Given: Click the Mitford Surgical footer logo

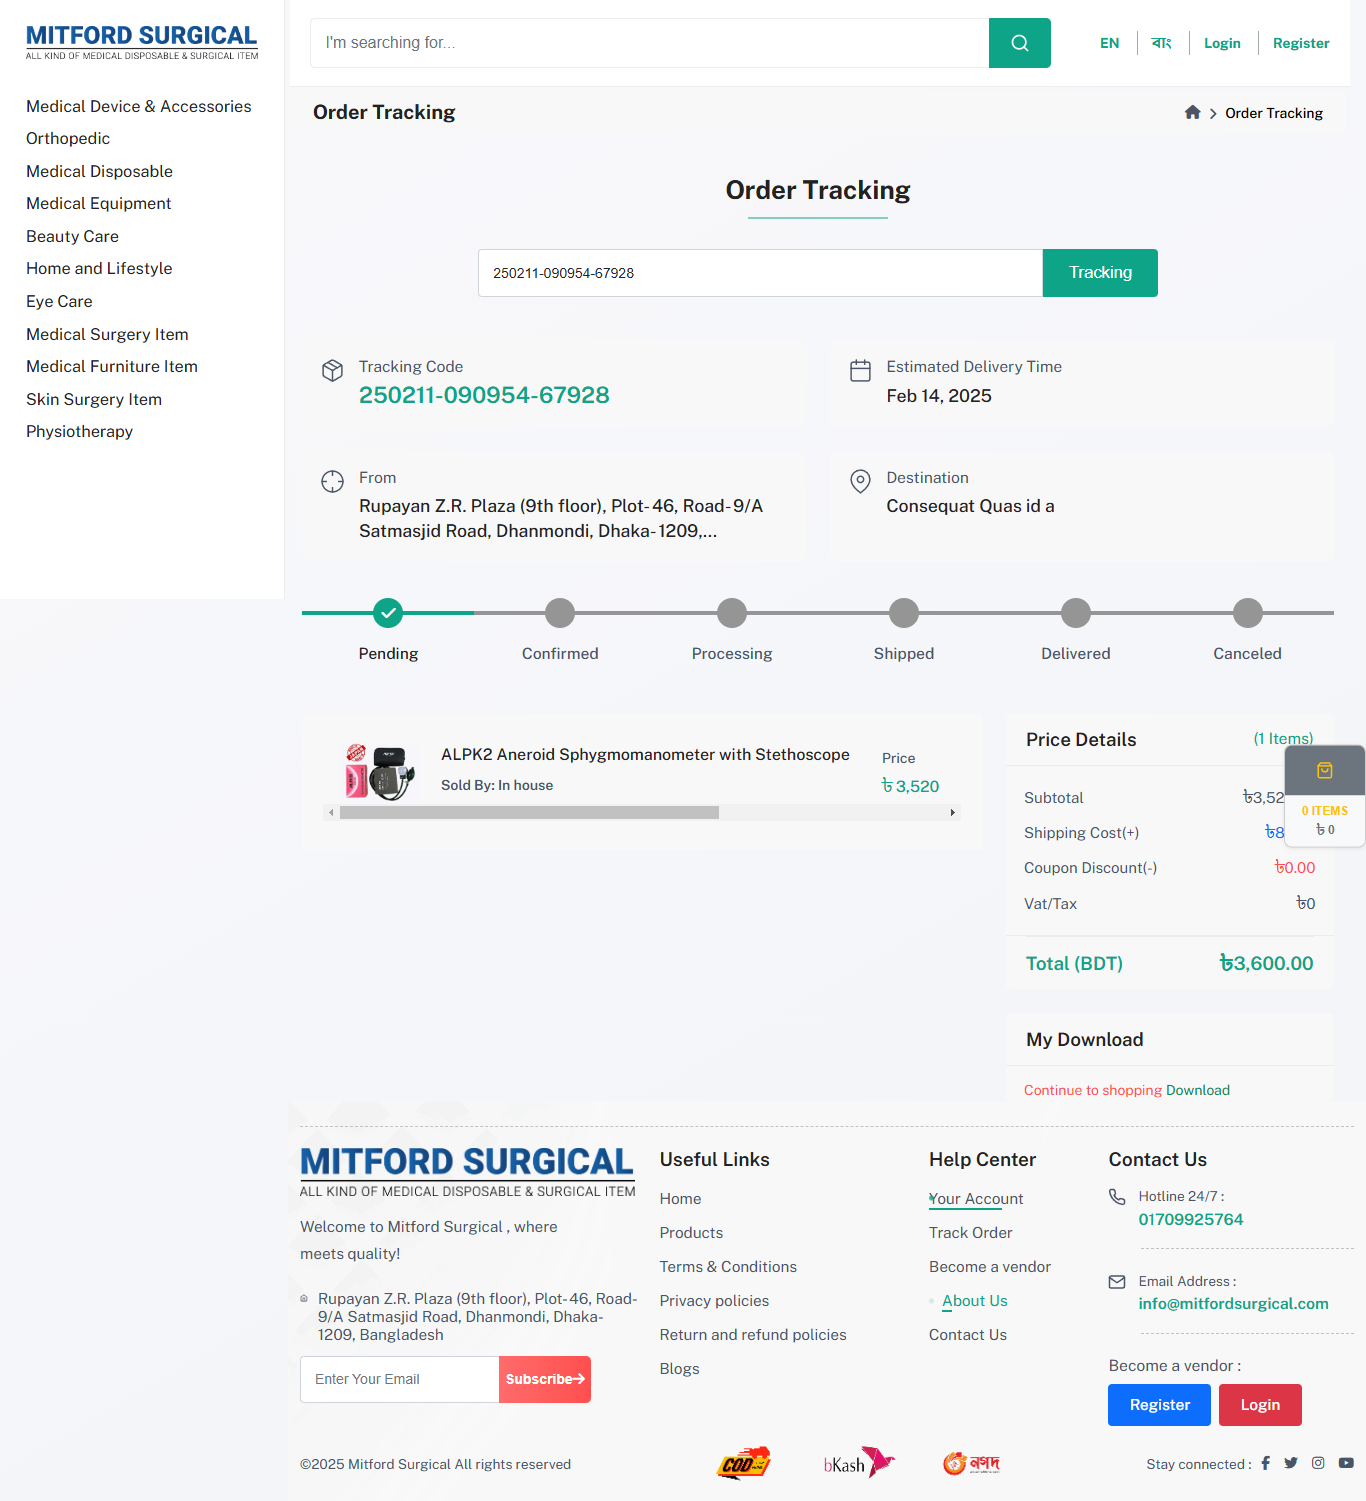Looking at the screenshot, I should [467, 1171].
